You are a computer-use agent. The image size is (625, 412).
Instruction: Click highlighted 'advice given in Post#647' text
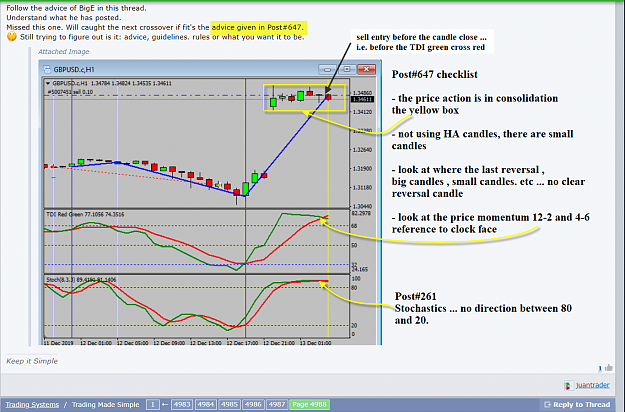click(257, 27)
